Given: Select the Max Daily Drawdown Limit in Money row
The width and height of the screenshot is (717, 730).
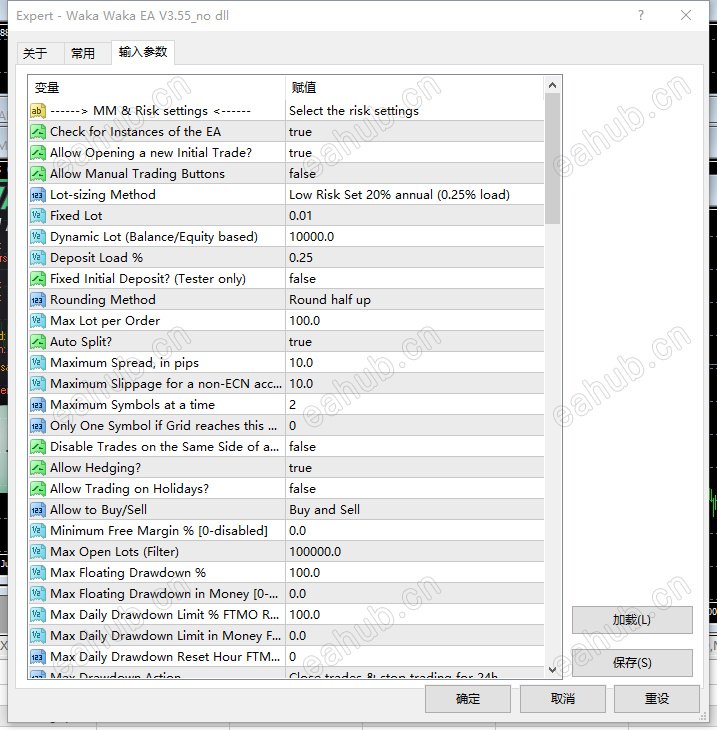Looking at the screenshot, I should (286, 635).
